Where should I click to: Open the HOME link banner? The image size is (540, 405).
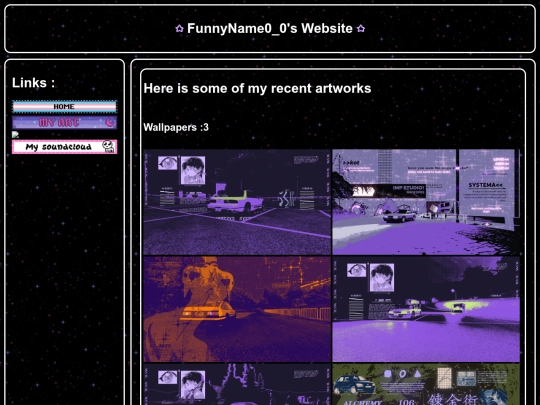point(64,107)
